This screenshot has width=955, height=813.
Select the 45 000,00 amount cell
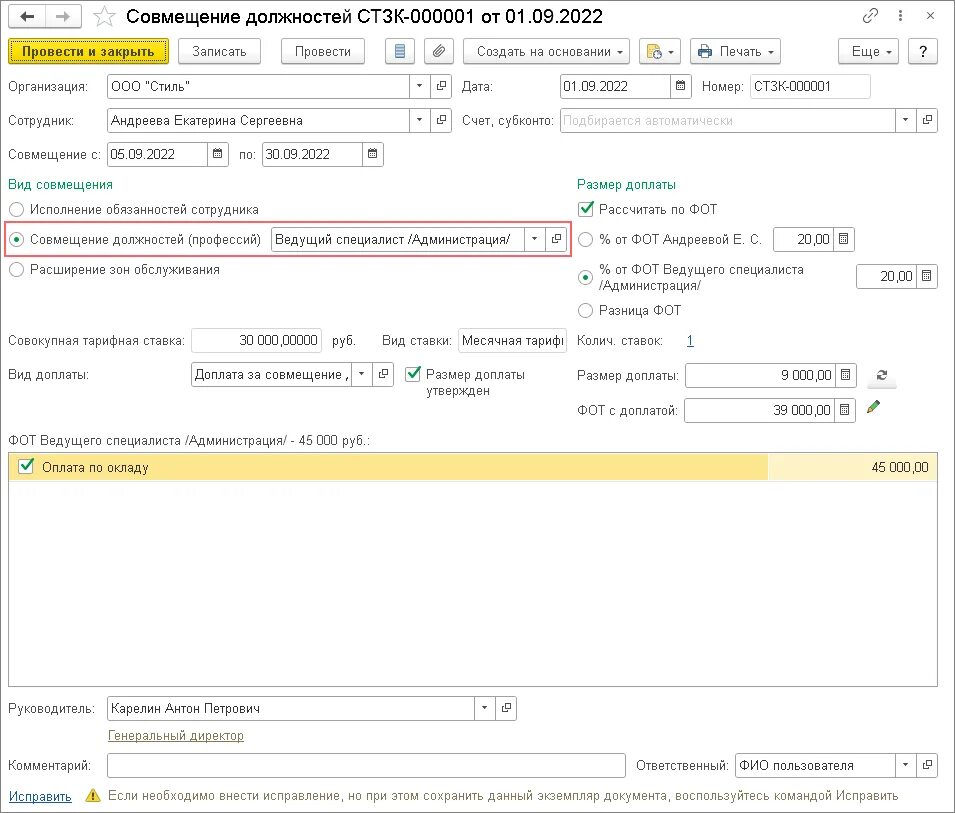(x=852, y=467)
